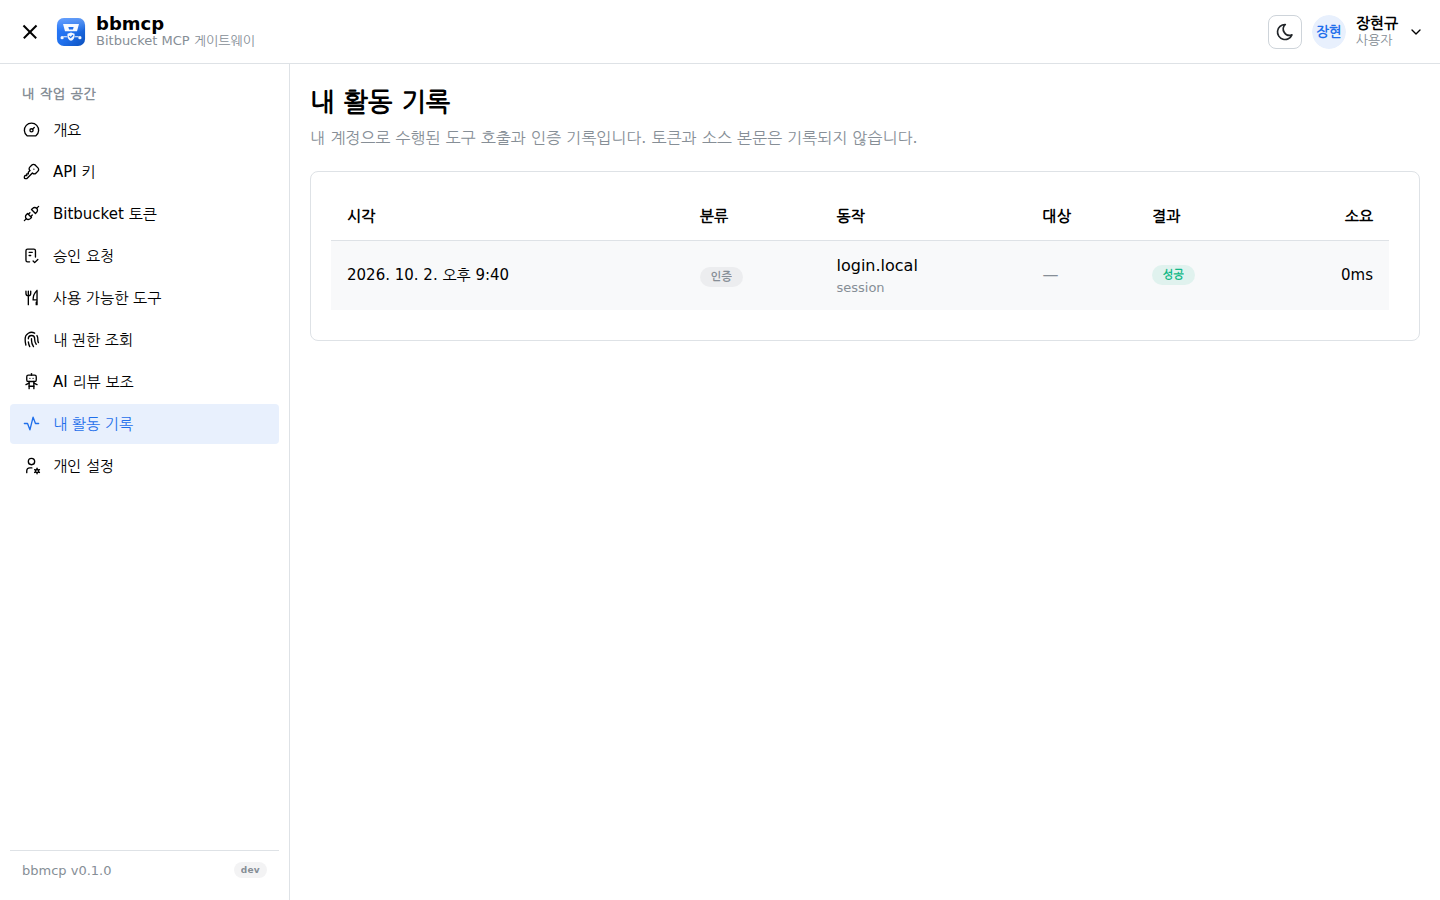Select 사용 가능한 도구 menu label

pos(107,298)
